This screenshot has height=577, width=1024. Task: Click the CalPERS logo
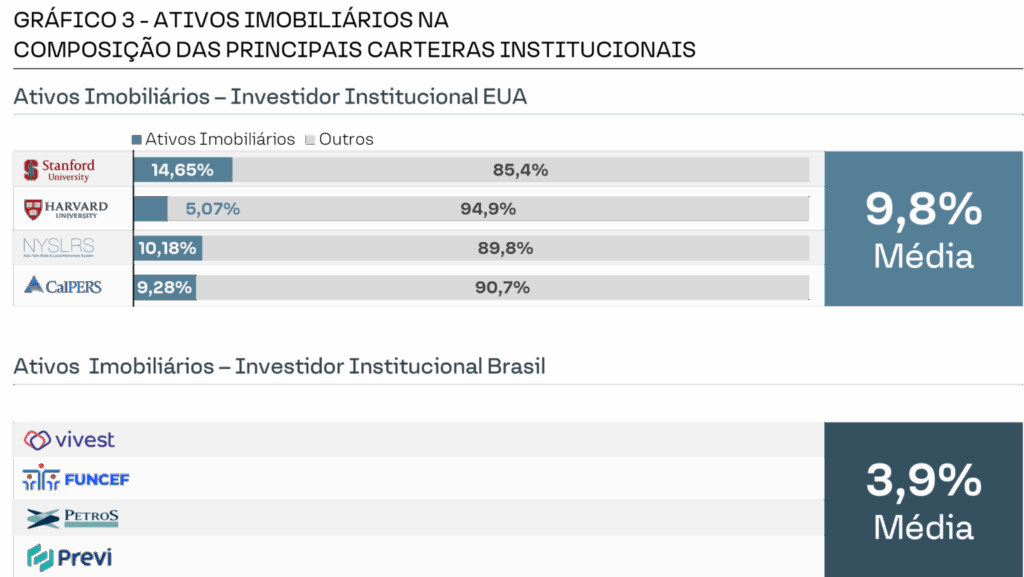pos(62,287)
